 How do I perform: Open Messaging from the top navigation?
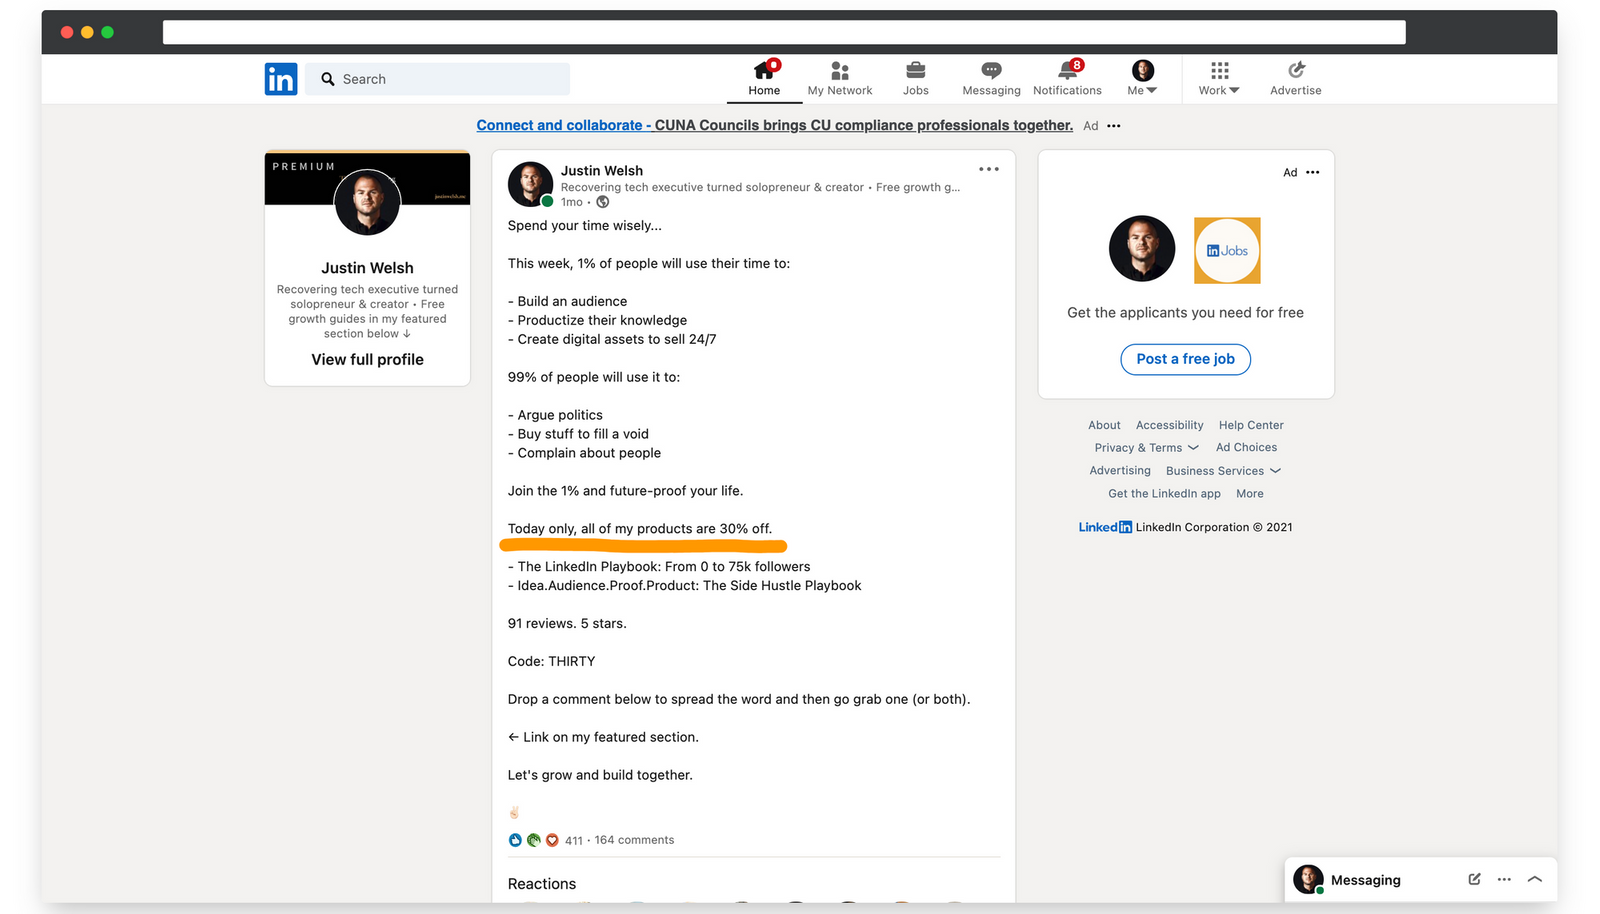(x=991, y=79)
